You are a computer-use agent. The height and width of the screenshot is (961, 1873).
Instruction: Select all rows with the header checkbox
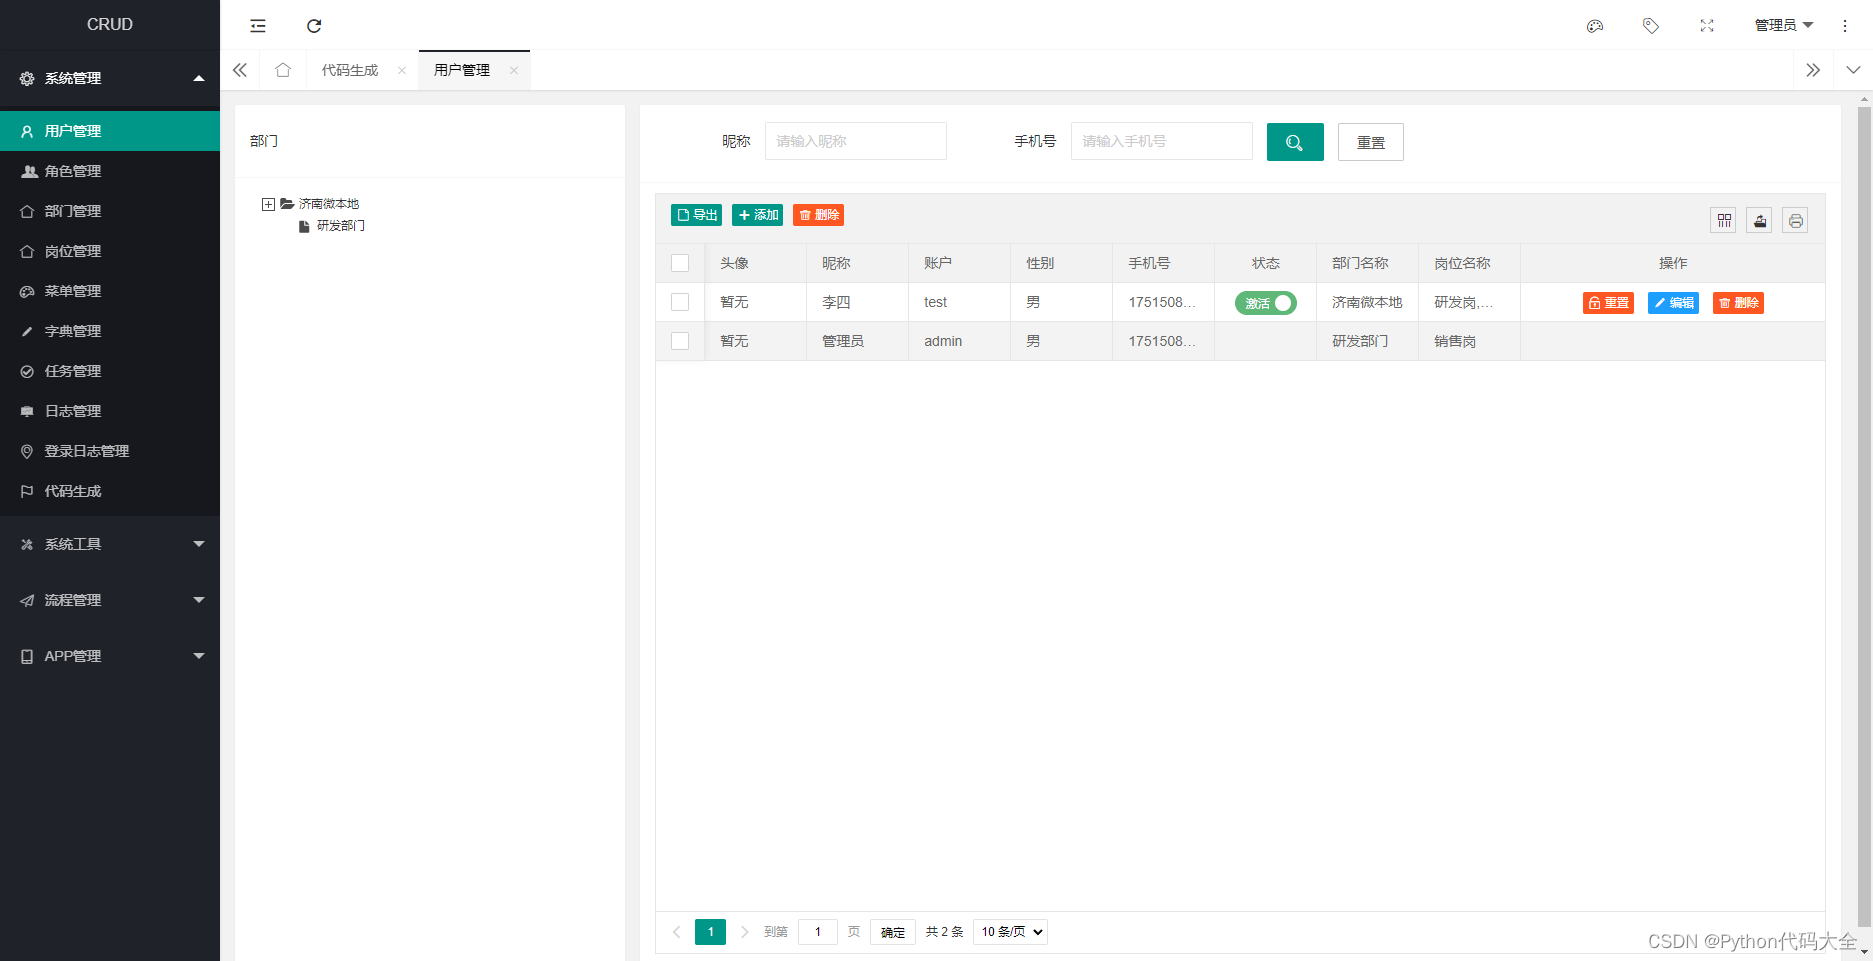(680, 262)
